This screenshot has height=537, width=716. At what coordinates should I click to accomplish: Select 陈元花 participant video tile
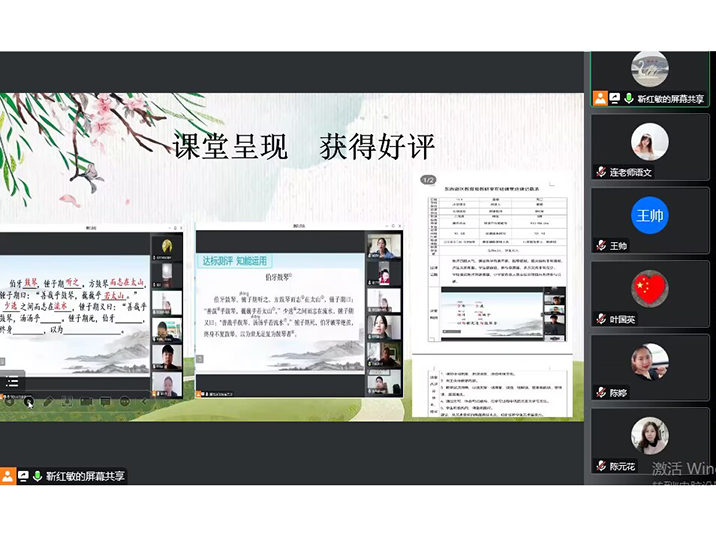[650, 442]
